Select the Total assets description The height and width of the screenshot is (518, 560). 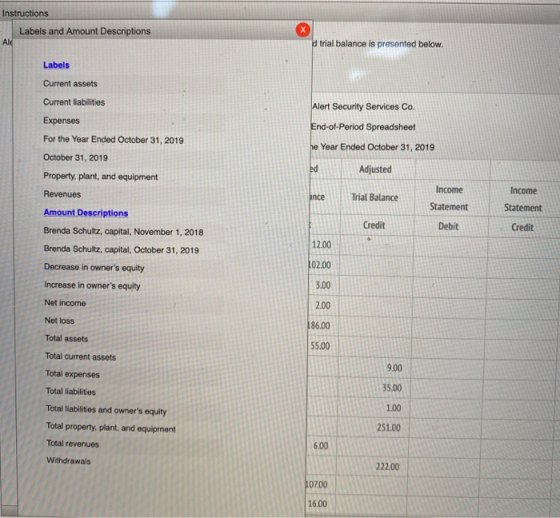point(66,338)
